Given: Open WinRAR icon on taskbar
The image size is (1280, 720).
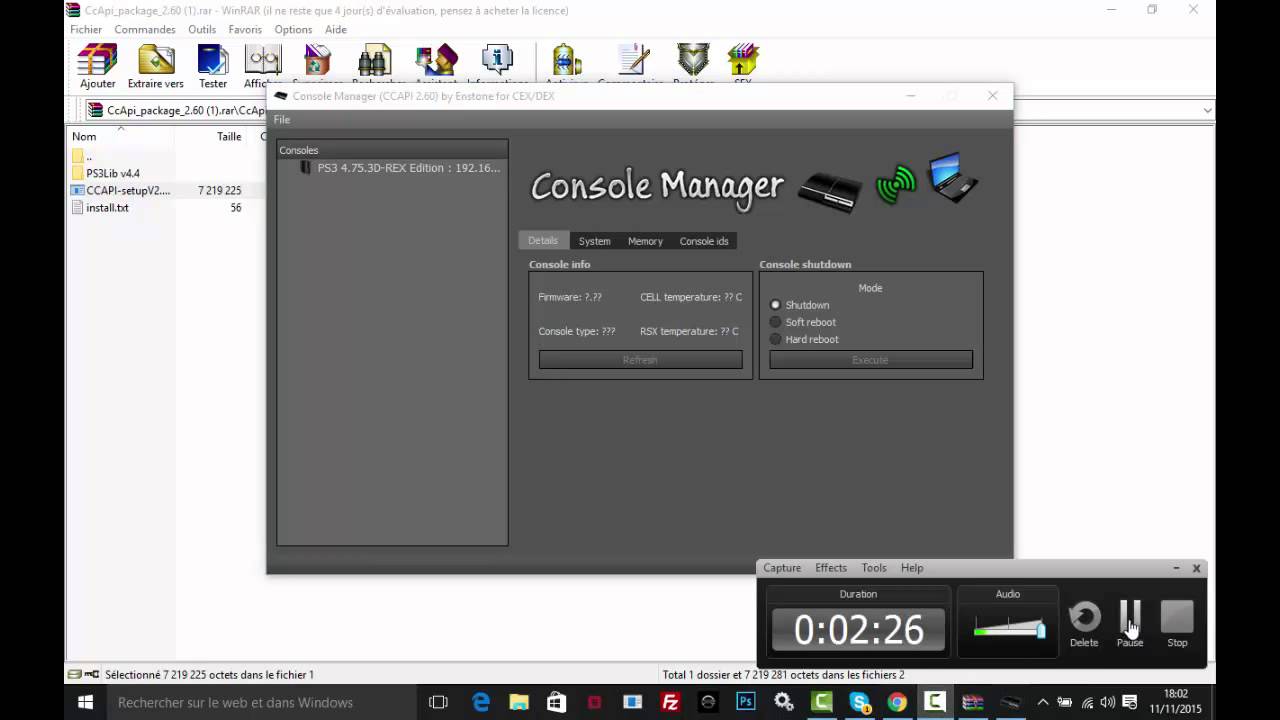Looking at the screenshot, I should [x=972, y=702].
